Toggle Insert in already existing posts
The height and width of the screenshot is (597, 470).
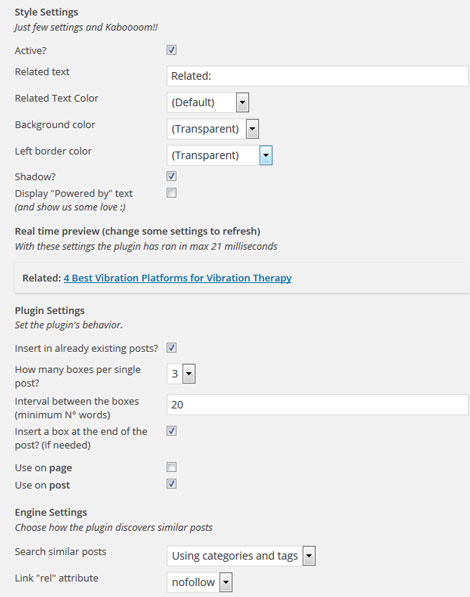[171, 348]
